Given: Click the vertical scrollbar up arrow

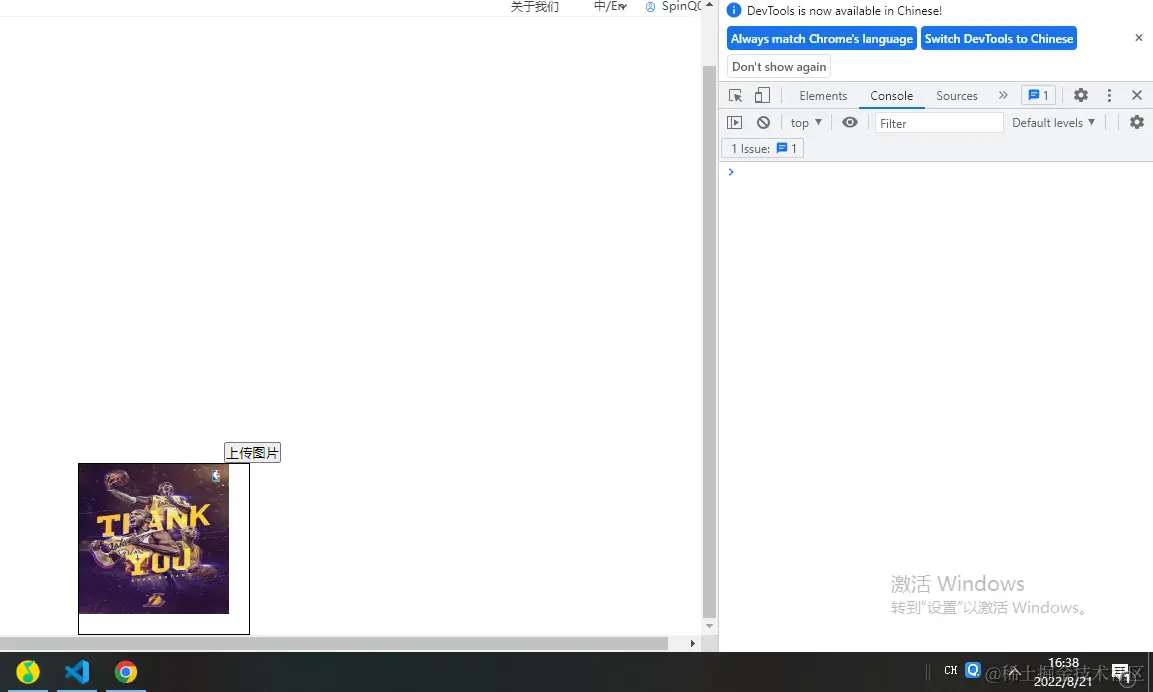Looking at the screenshot, I should tap(709, 5).
